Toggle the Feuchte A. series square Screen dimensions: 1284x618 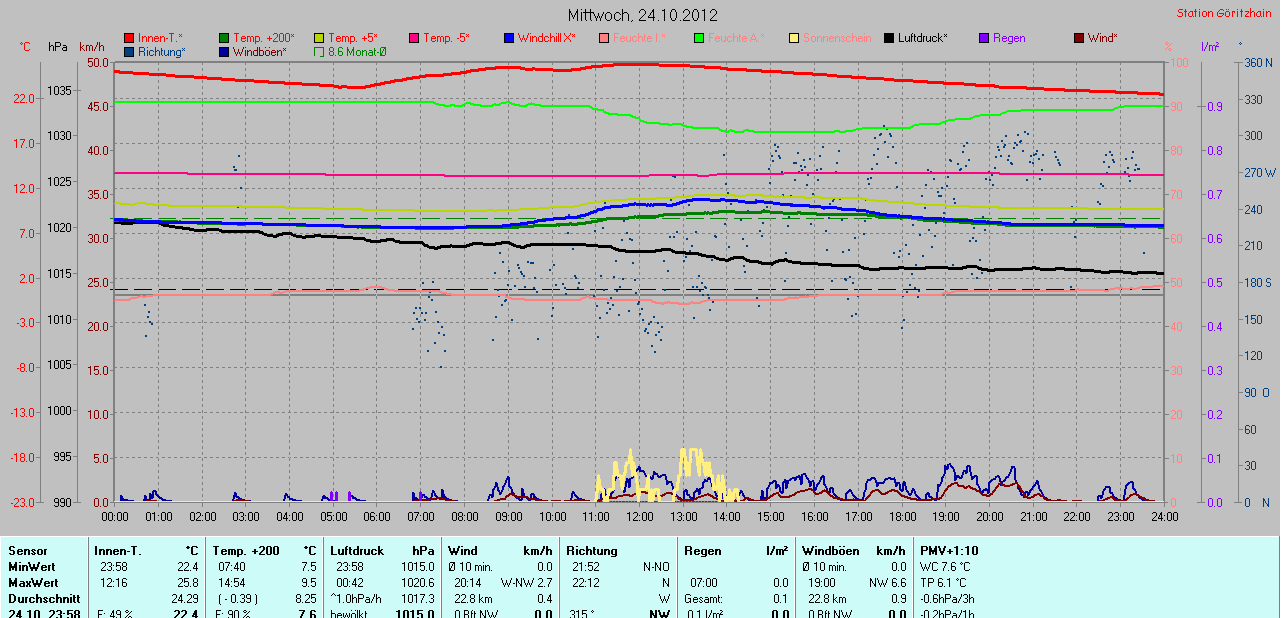pyautogui.click(x=699, y=38)
